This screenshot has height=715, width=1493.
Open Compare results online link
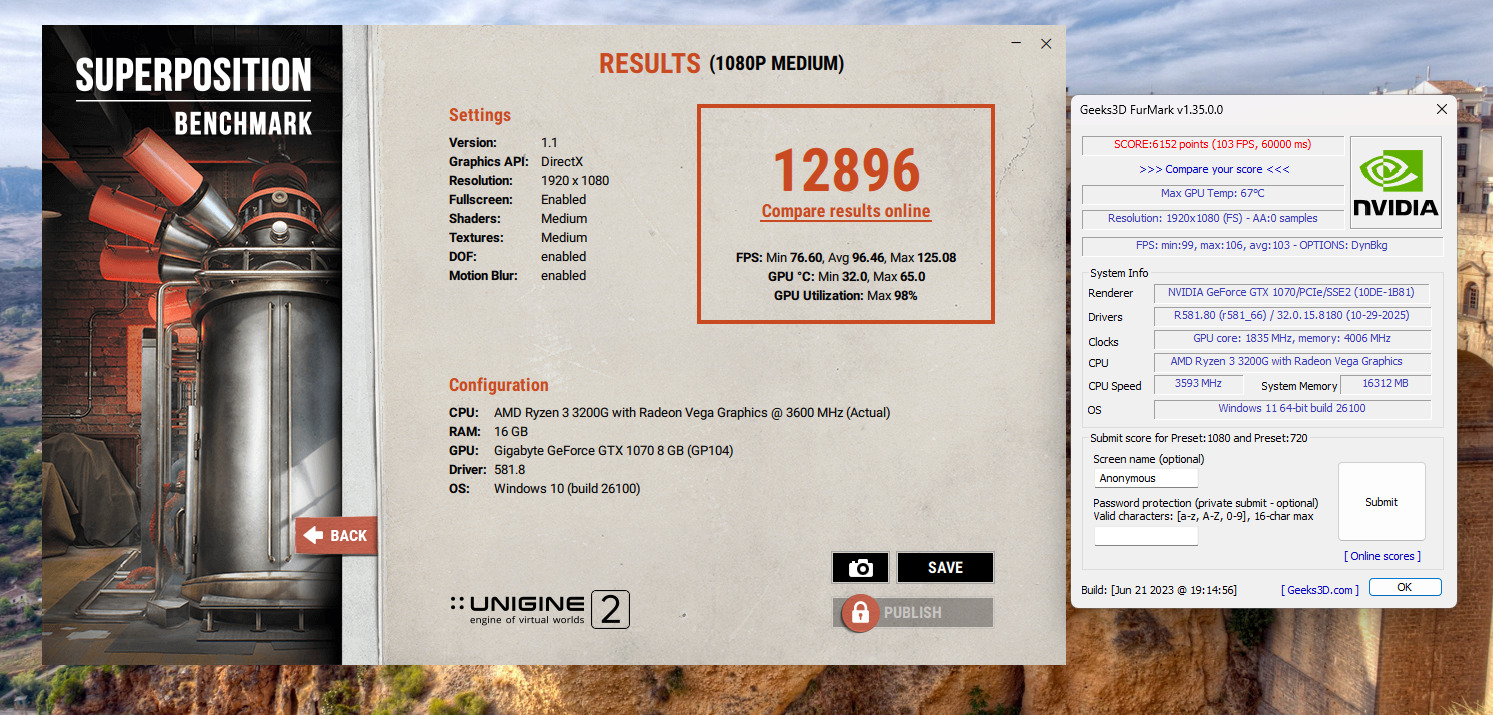(846, 212)
